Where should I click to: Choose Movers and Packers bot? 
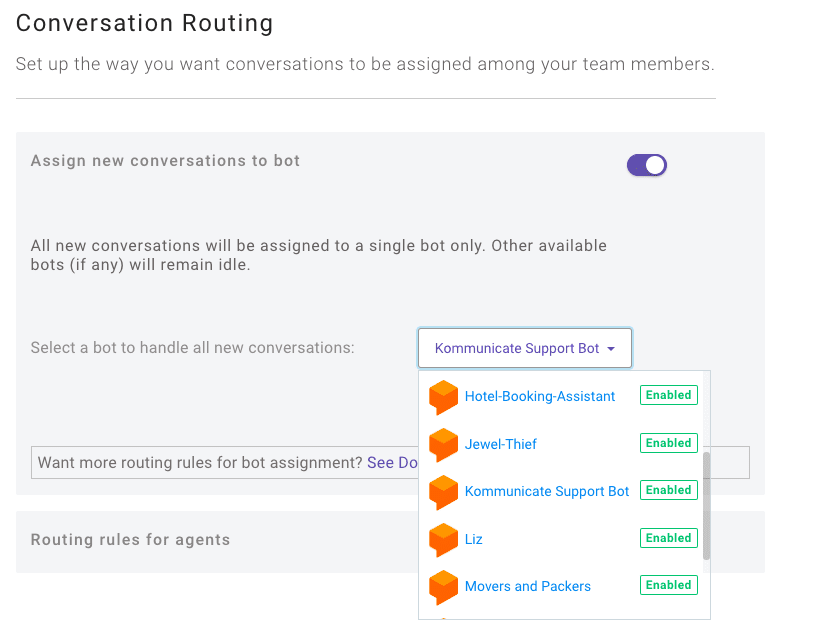(528, 586)
